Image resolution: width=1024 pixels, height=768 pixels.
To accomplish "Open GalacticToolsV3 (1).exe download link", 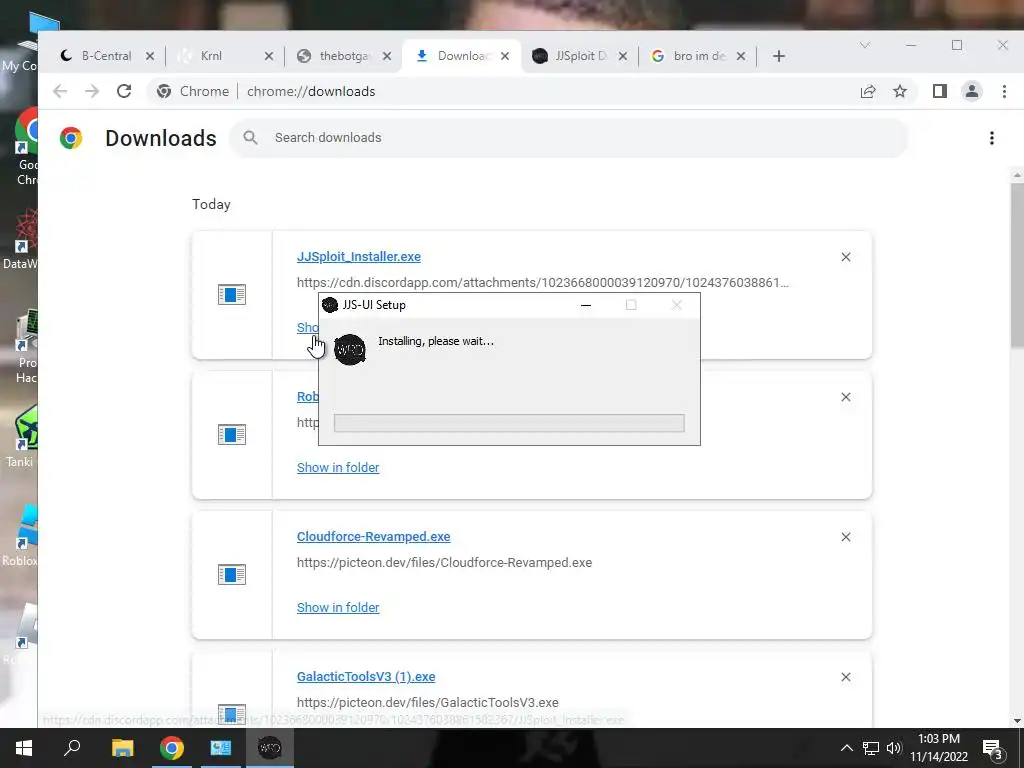I will 366,677.
